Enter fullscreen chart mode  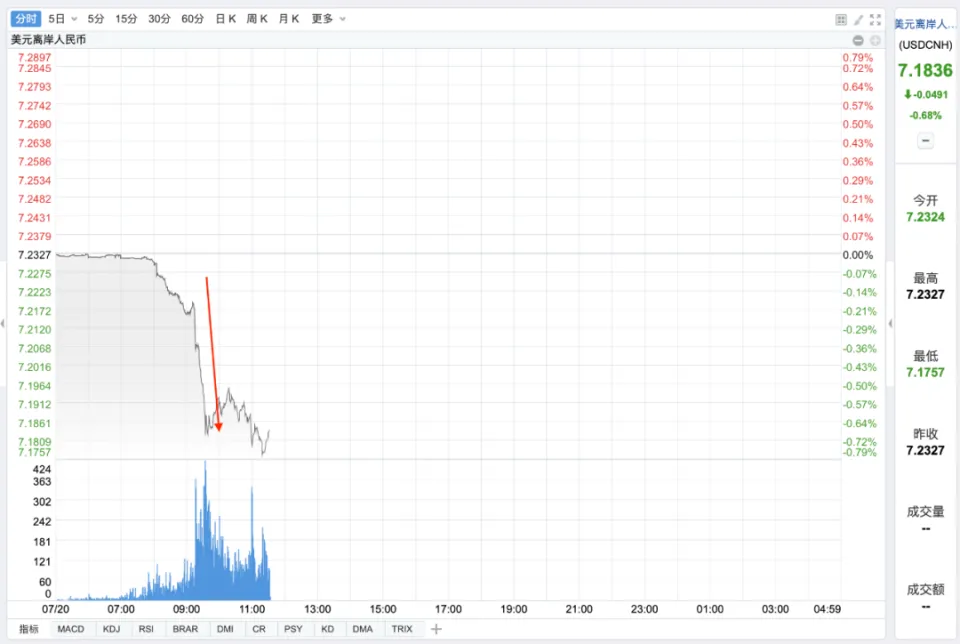click(876, 19)
